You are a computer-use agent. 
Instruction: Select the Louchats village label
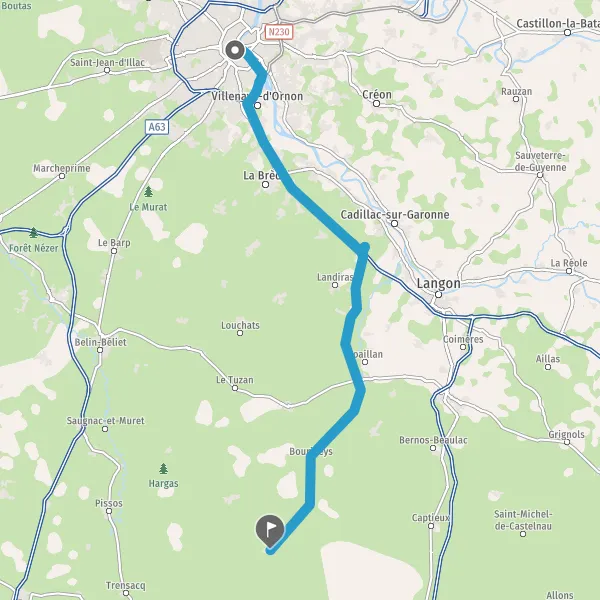coord(240,325)
